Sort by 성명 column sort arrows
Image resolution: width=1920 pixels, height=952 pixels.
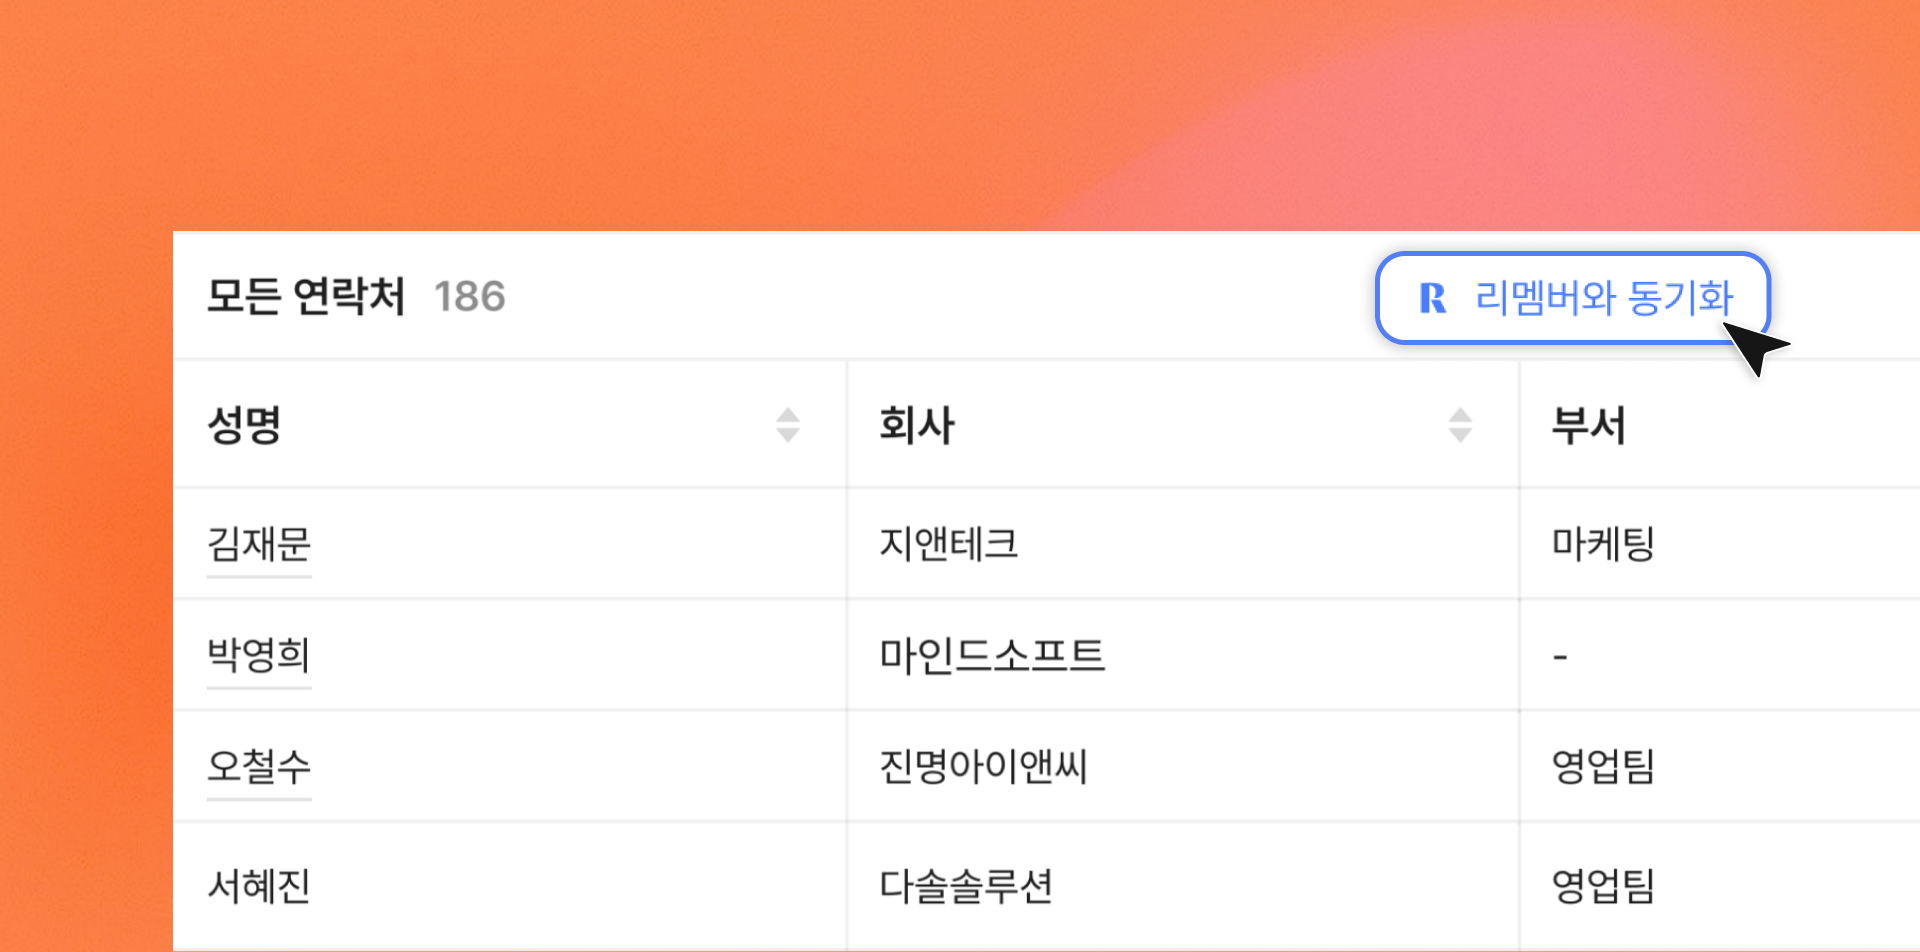788,425
